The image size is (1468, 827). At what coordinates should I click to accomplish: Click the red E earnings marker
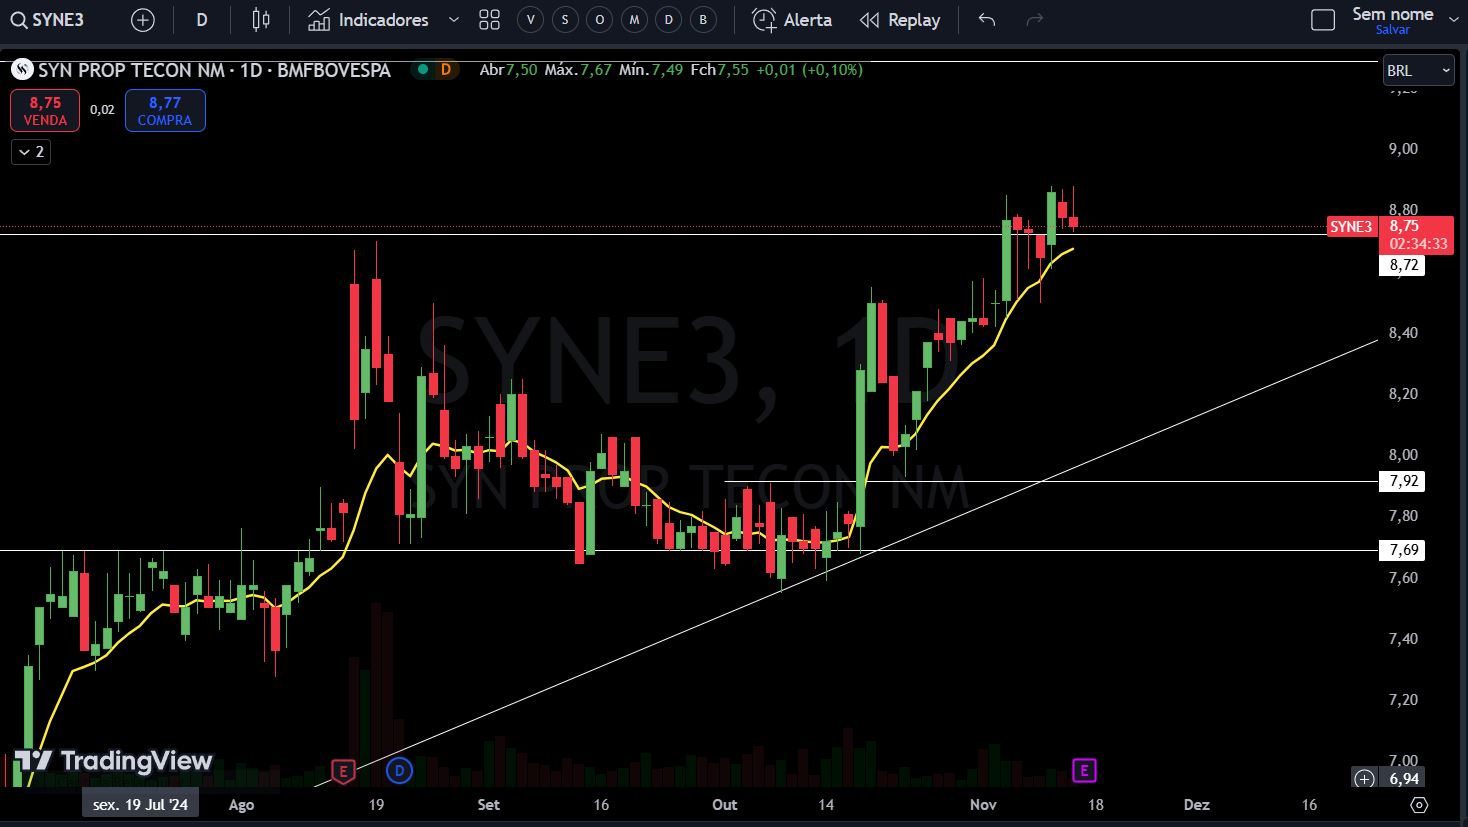click(x=343, y=771)
